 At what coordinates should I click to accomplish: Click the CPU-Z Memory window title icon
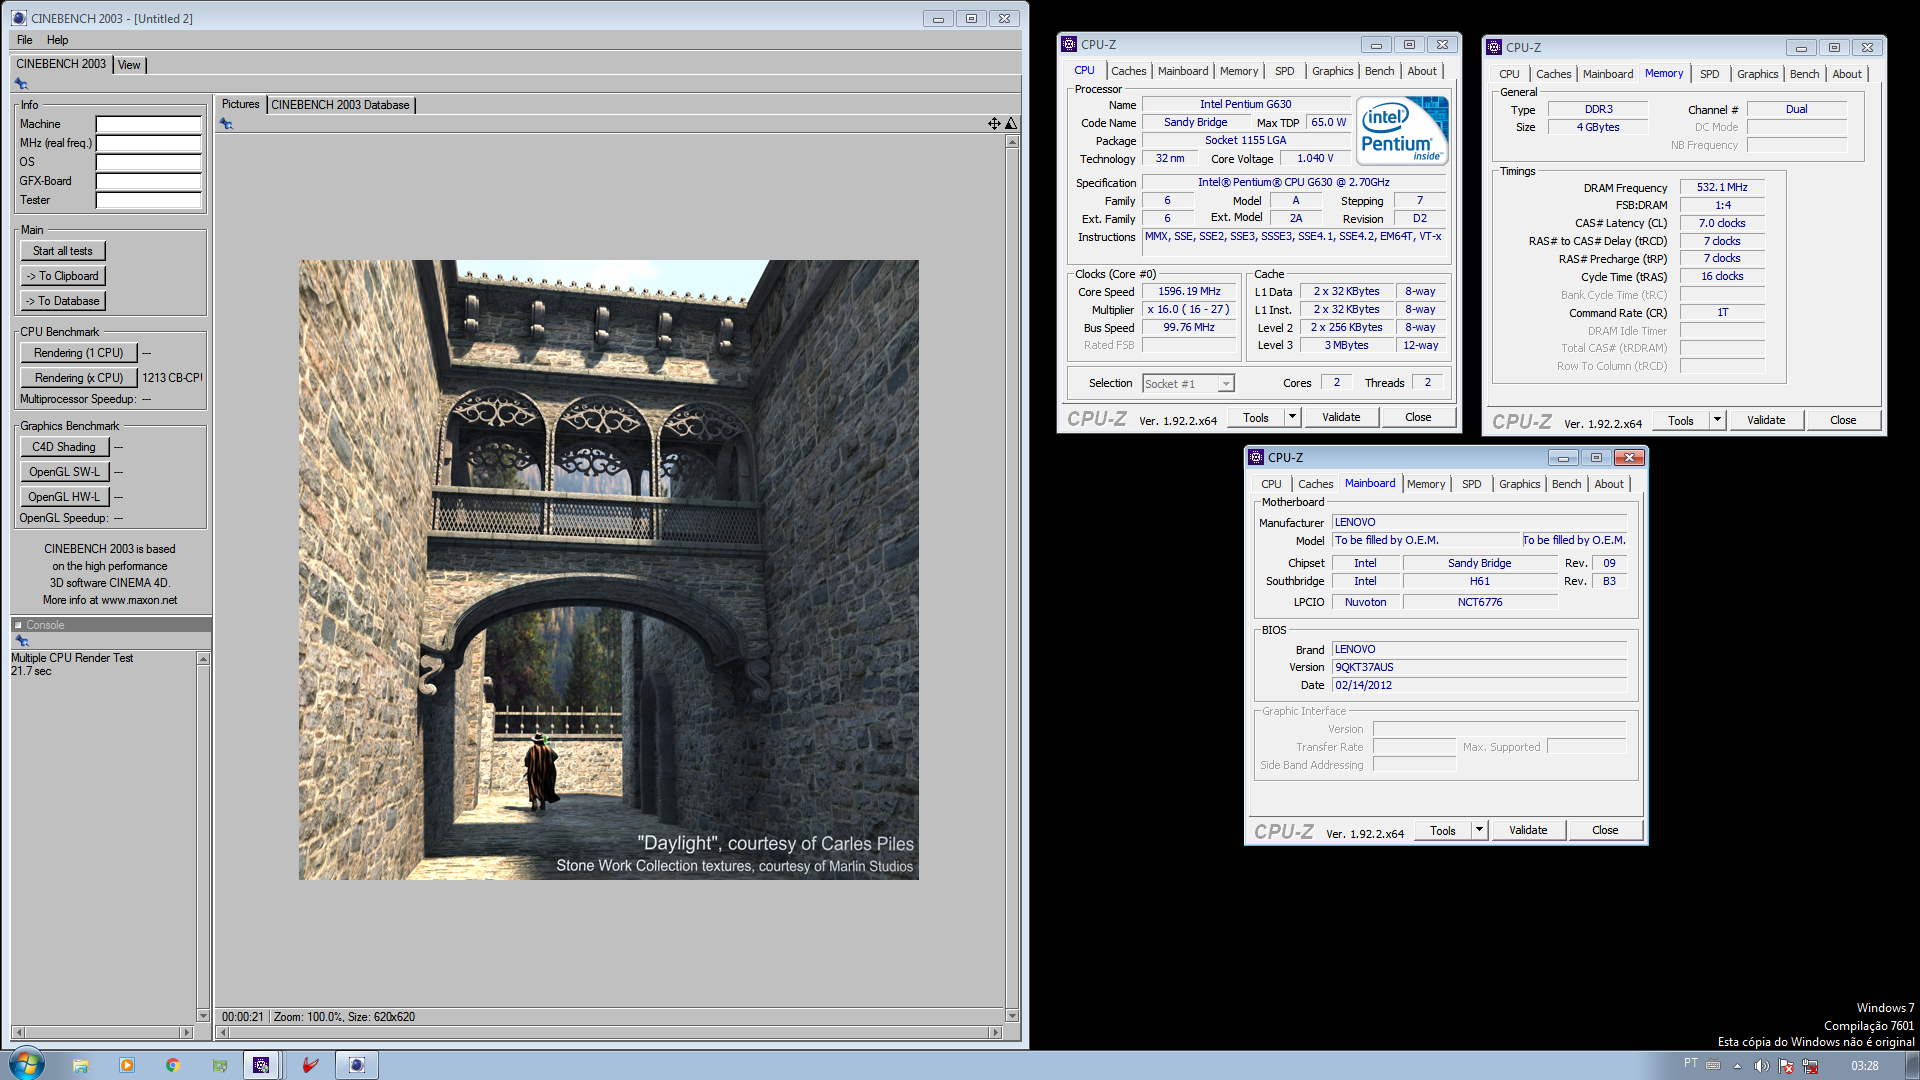pos(1494,47)
